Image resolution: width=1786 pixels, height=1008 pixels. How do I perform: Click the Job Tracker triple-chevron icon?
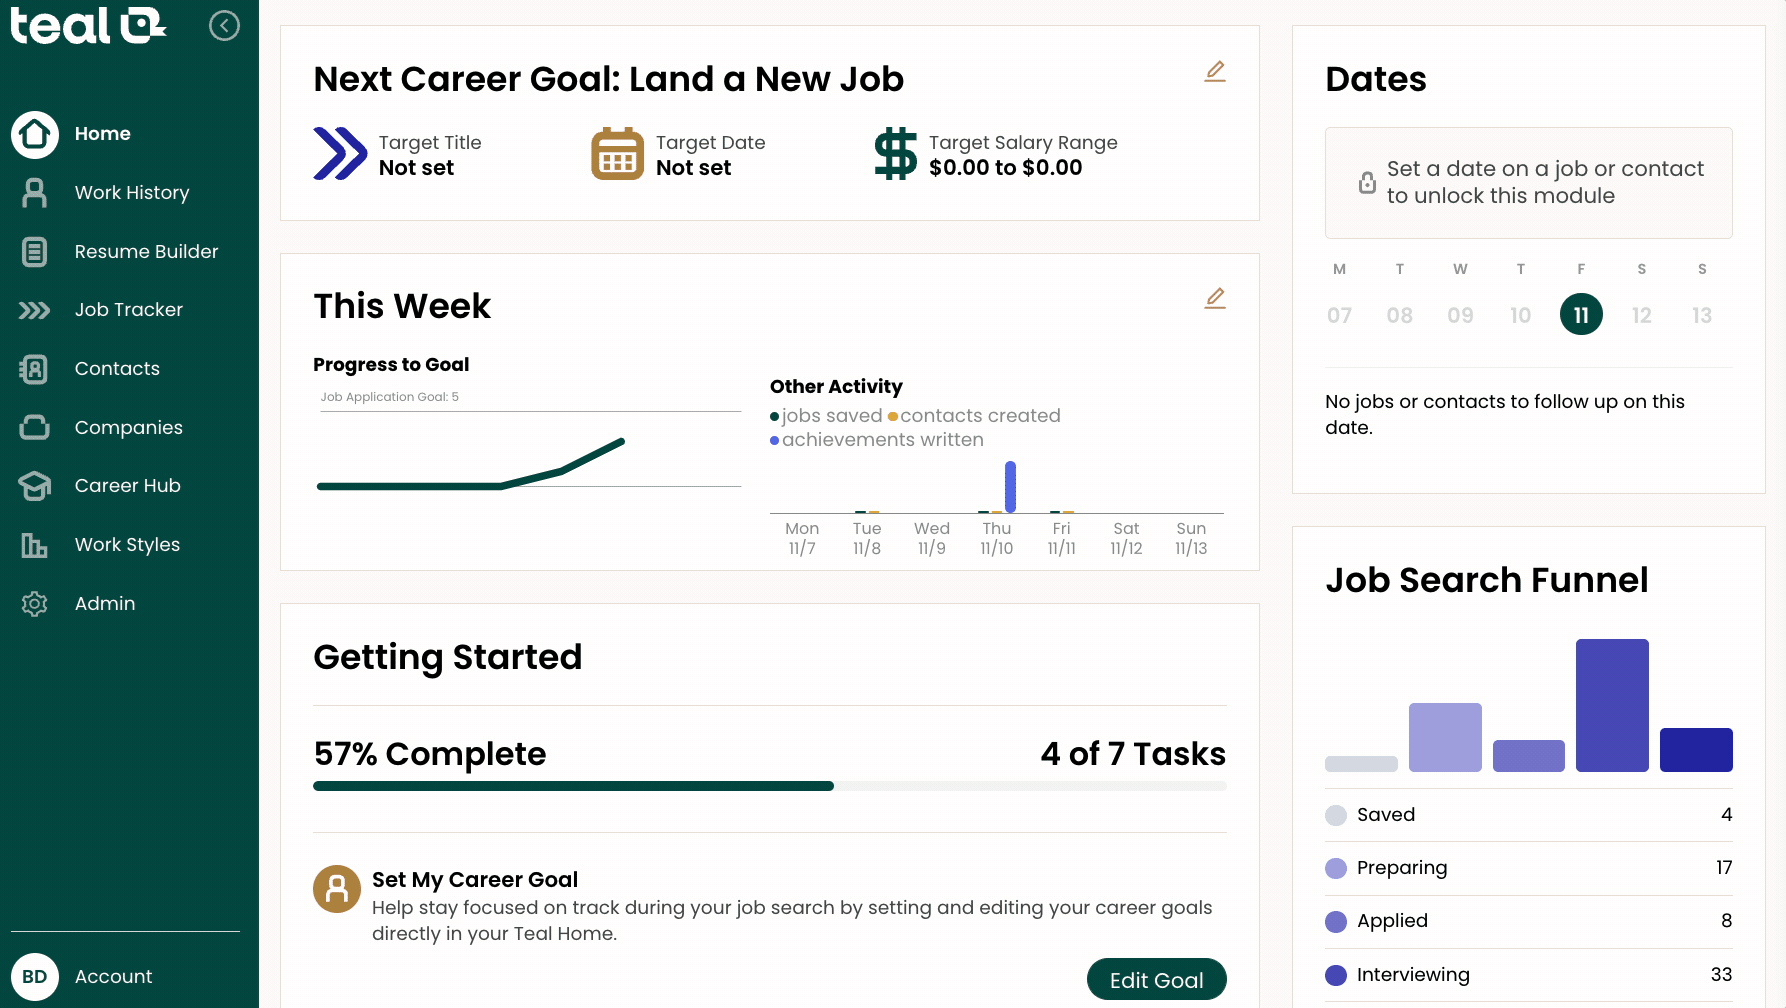pos(35,310)
